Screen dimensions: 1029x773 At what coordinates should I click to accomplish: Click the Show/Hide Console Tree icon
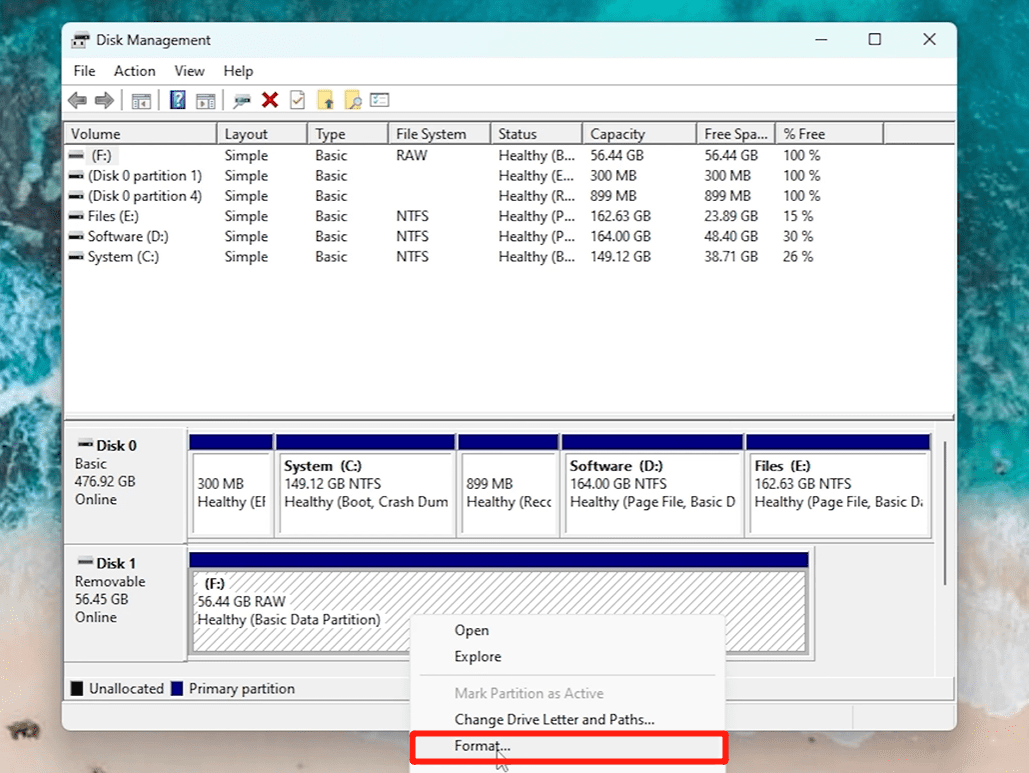(x=141, y=100)
